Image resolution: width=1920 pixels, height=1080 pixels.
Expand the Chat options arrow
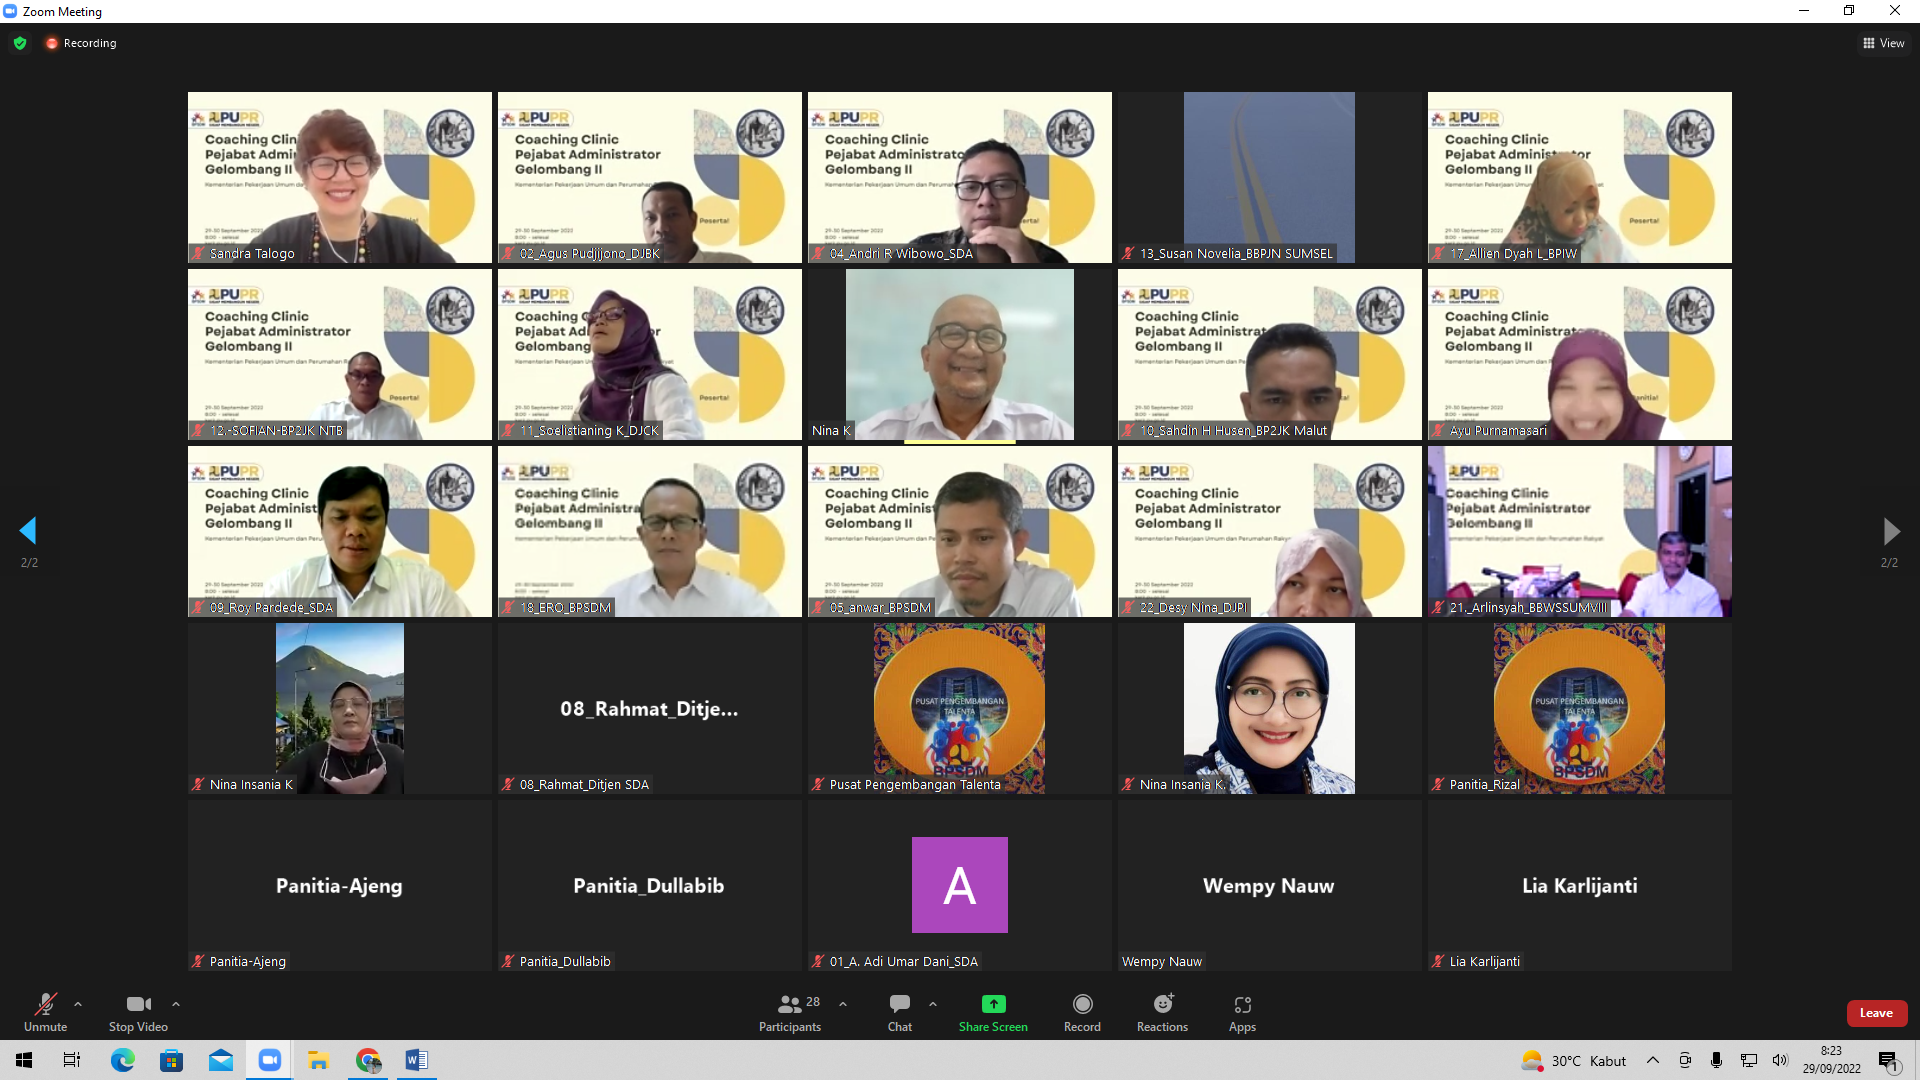click(933, 1004)
